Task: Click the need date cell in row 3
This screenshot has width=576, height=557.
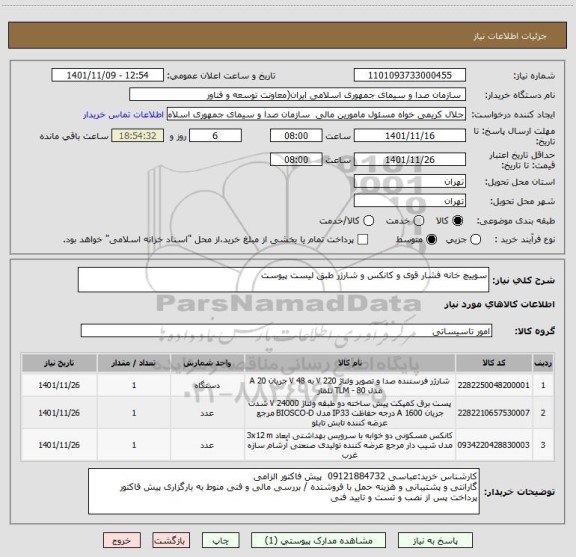Action: pyautogui.click(x=59, y=445)
